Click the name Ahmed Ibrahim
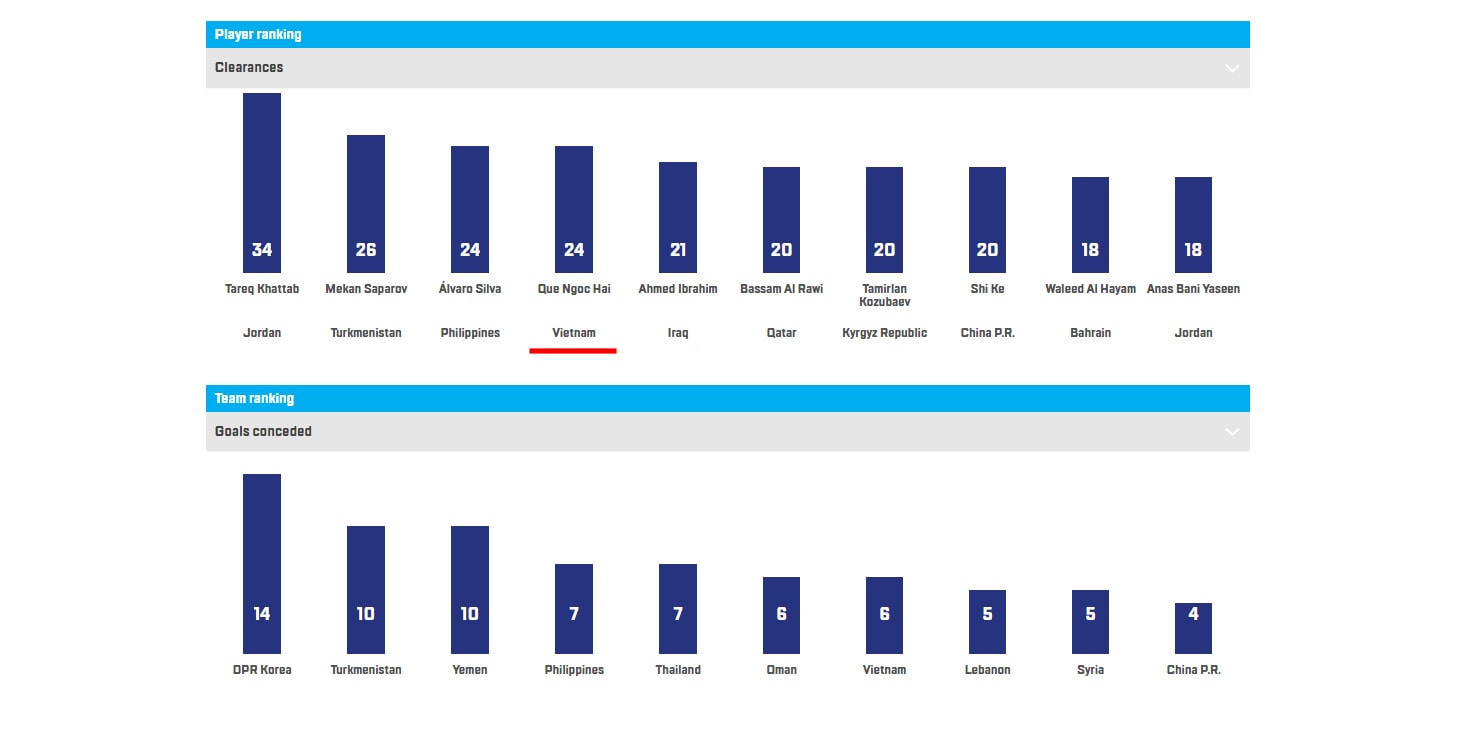 pyautogui.click(x=678, y=289)
